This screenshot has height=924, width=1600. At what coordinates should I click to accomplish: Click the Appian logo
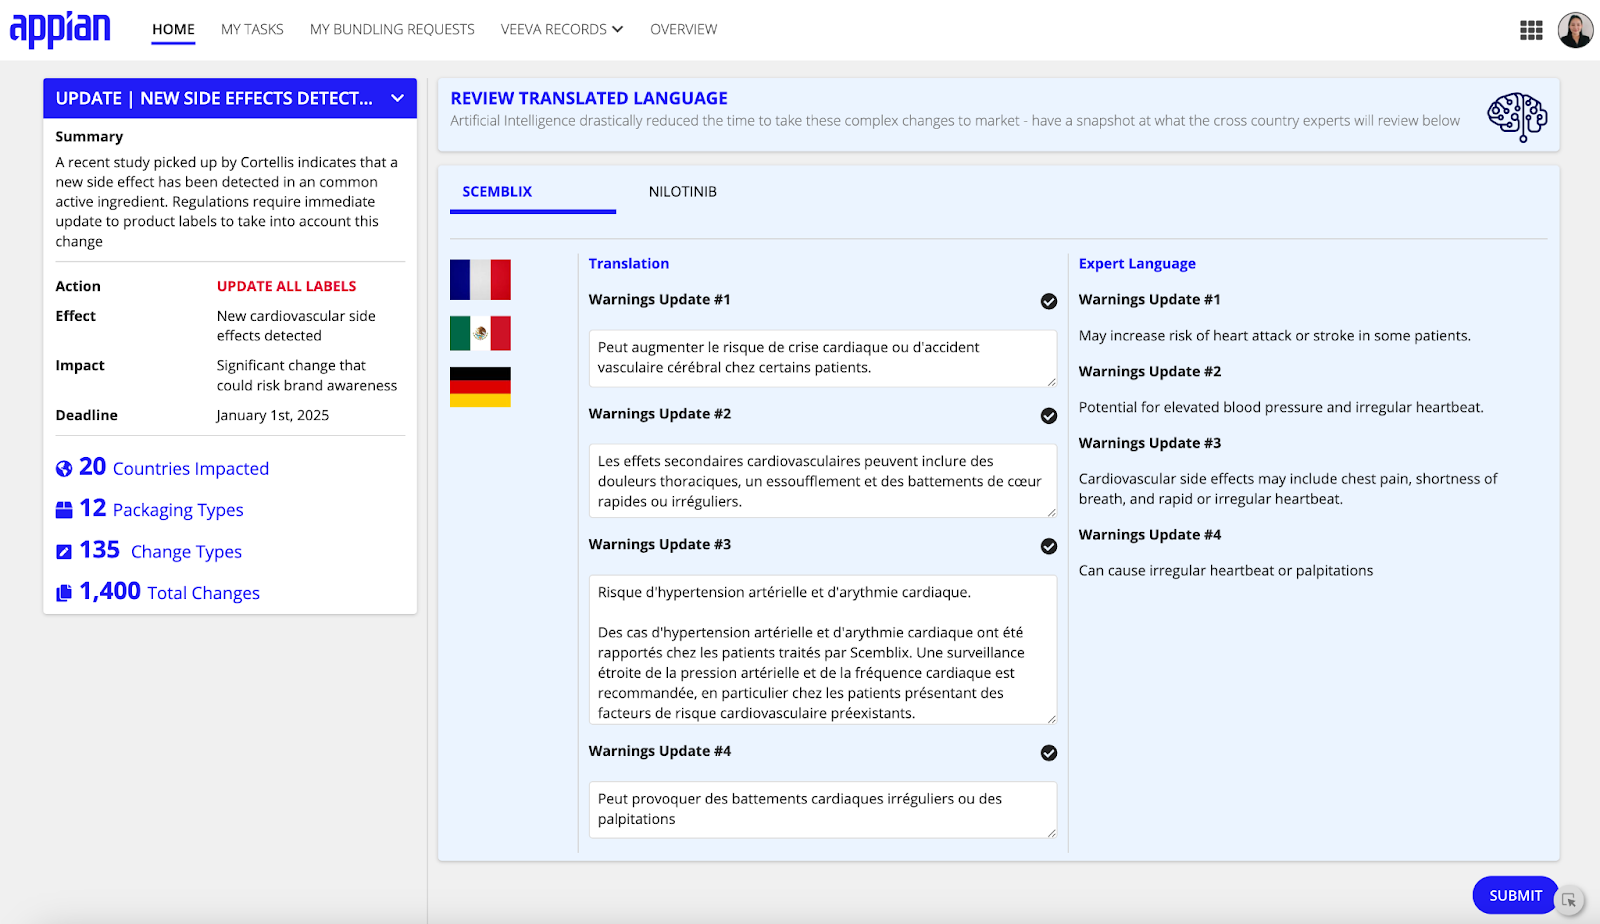point(60,29)
